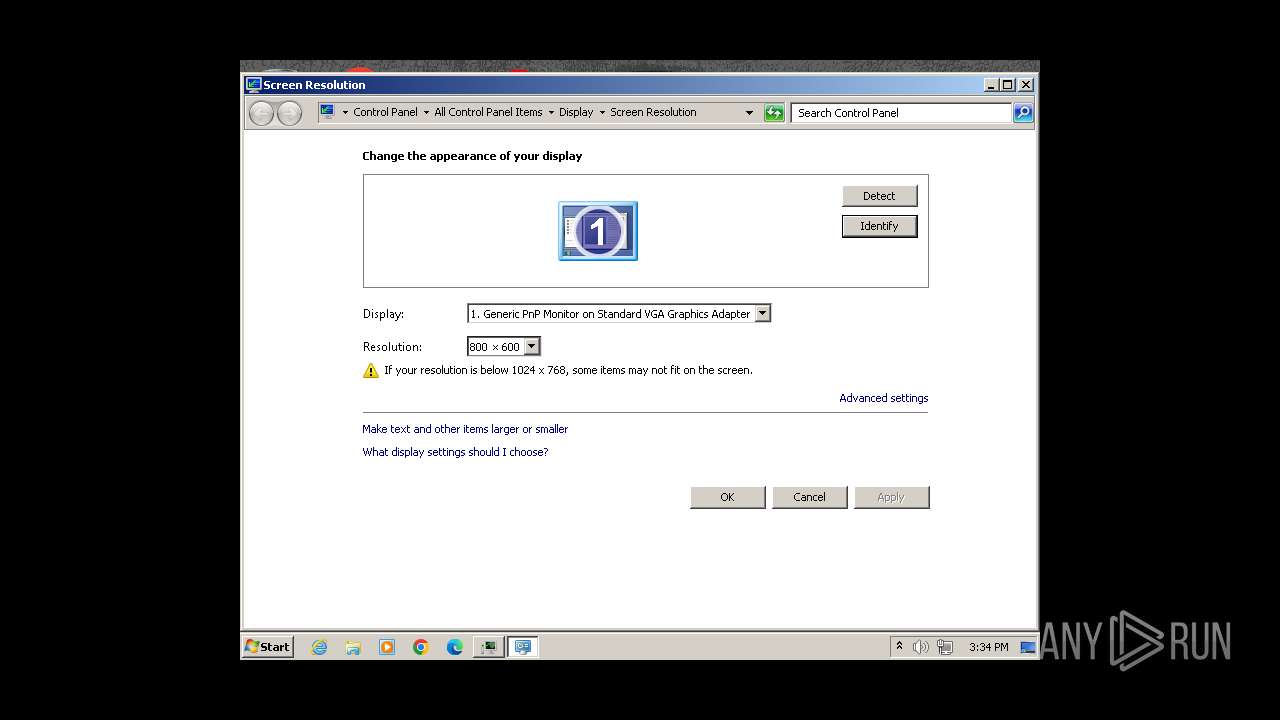The image size is (1280, 720).
Task: Click the Show desktop tray icon
Action: click(1027, 647)
